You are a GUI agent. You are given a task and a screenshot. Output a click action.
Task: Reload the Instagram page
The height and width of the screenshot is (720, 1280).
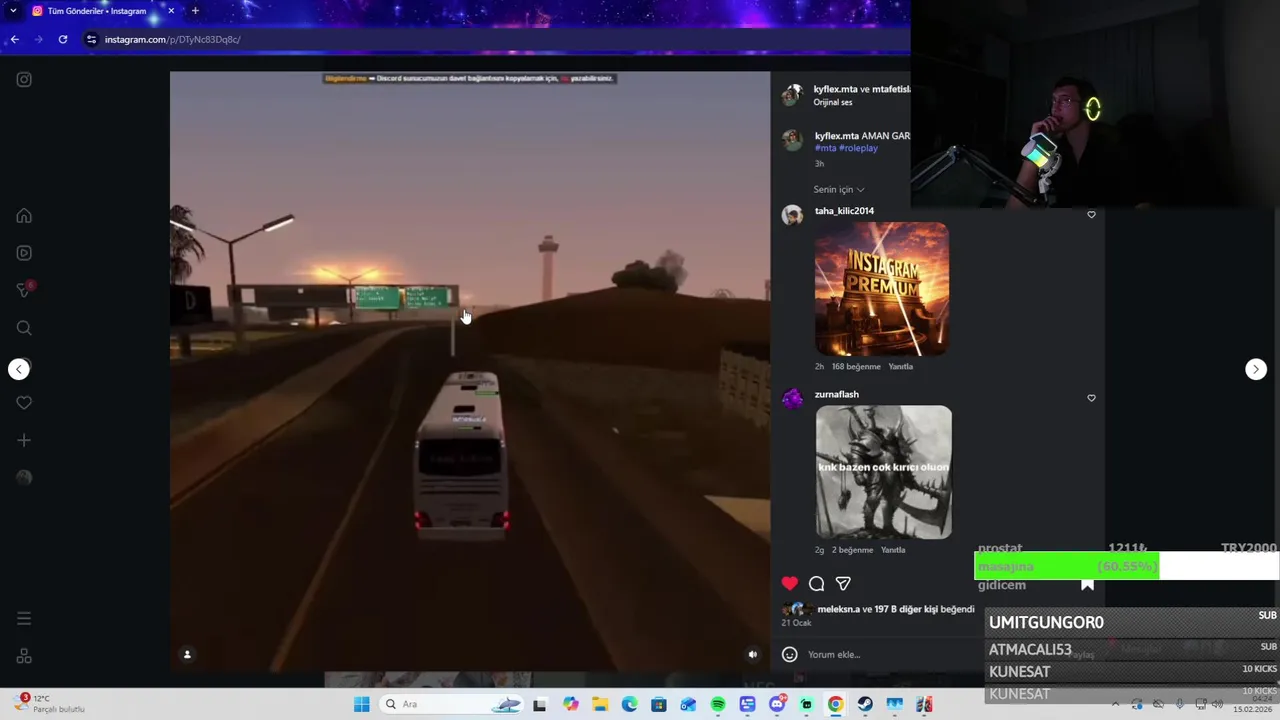pos(62,39)
